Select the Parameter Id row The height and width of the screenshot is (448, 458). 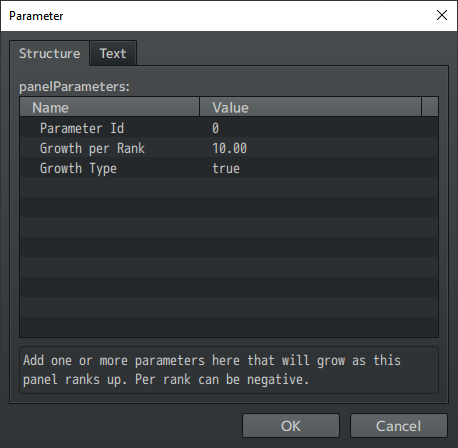(x=229, y=127)
